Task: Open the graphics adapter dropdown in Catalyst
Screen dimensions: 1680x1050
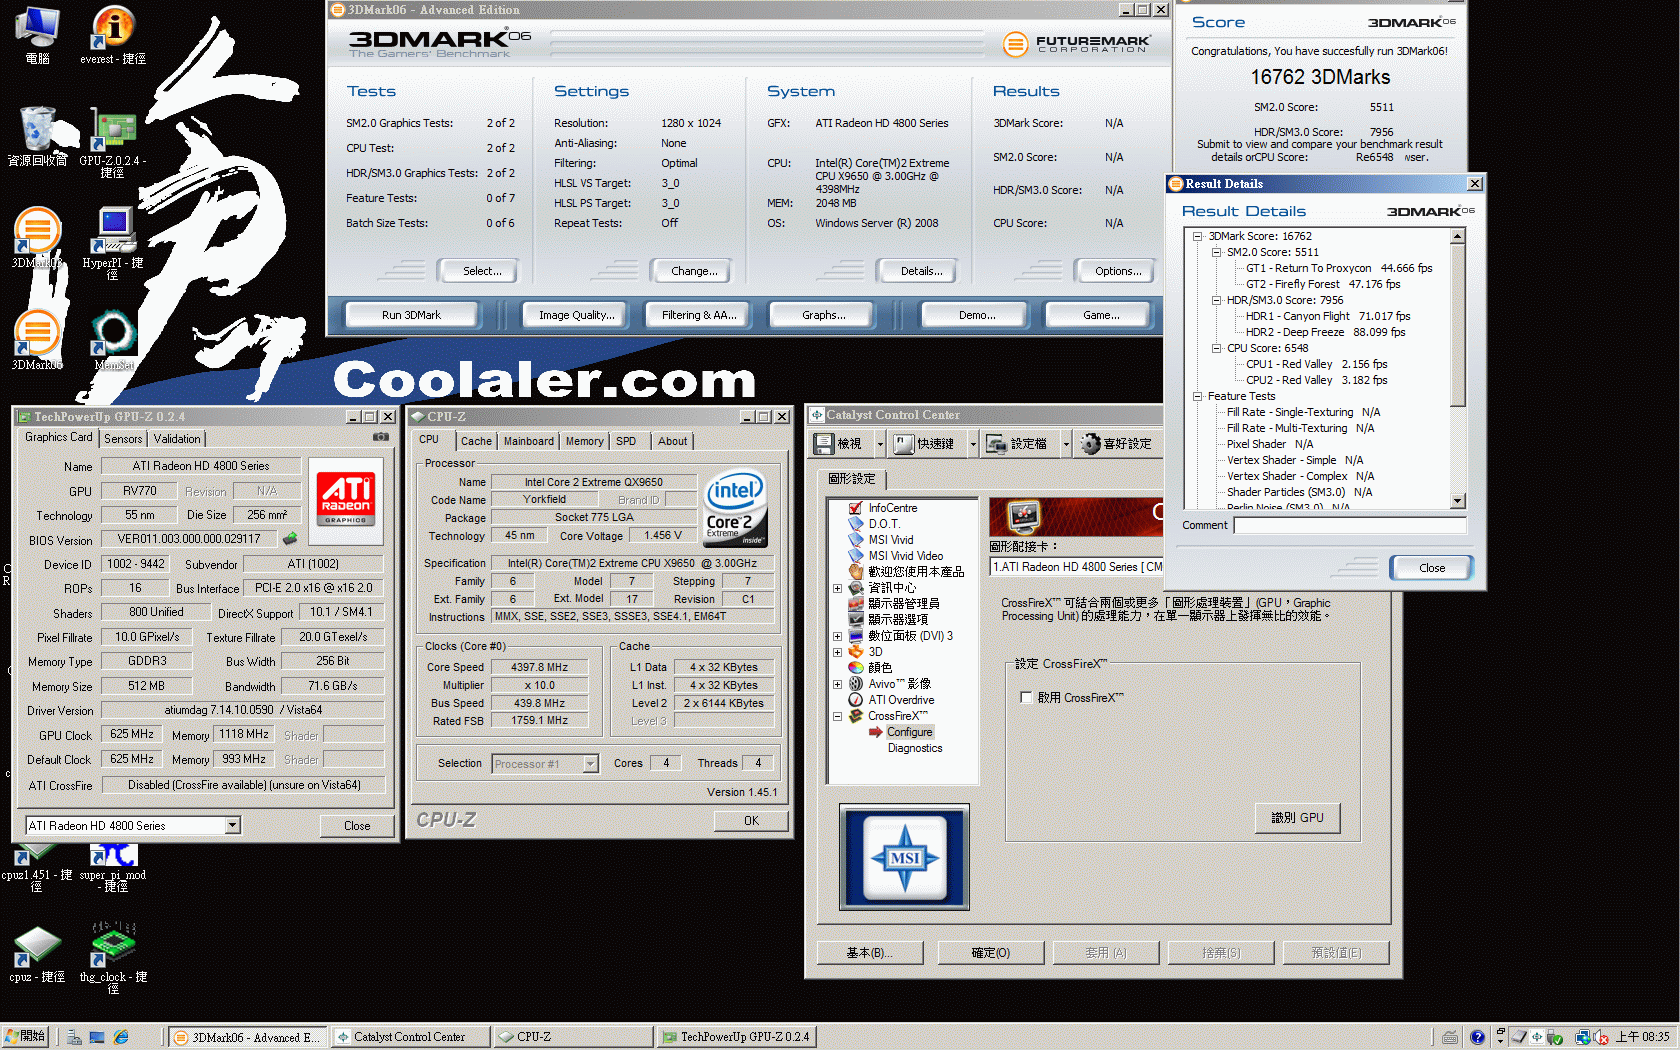Action: 1076,567
